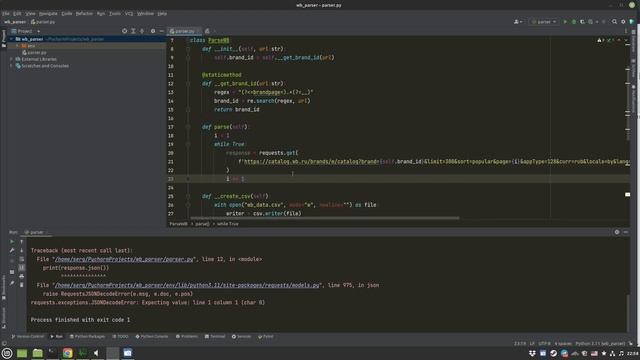Click the Print icon in Run panel
This screenshot has width=640, height=360.
click(22, 276)
